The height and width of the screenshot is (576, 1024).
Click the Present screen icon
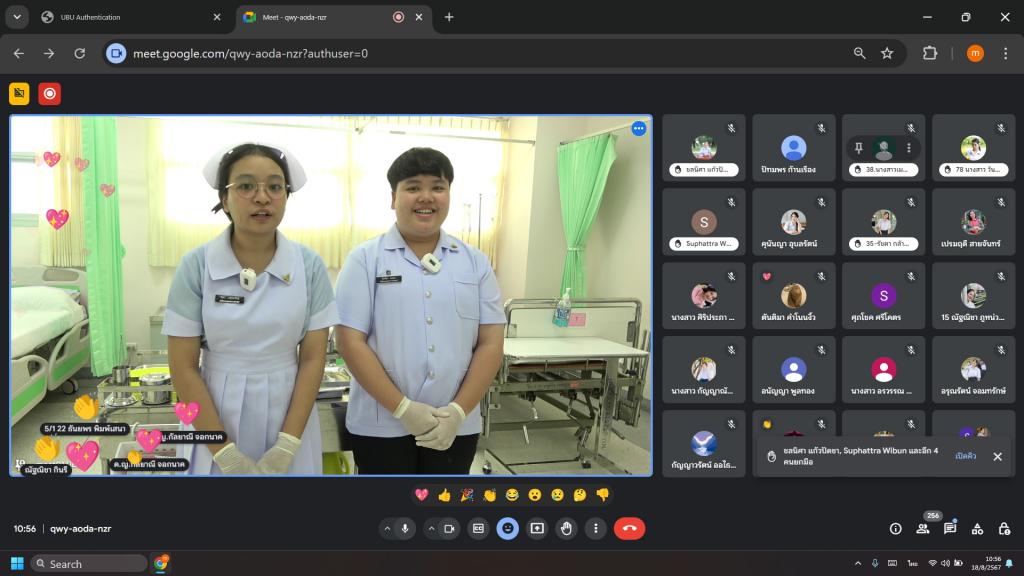pyautogui.click(x=537, y=528)
